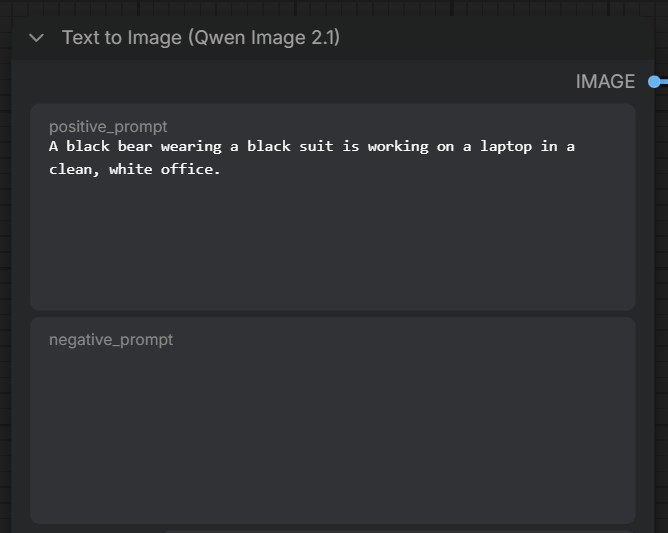Place cursor on the word 'bear'
The width and height of the screenshot is (668, 533).
point(135,147)
